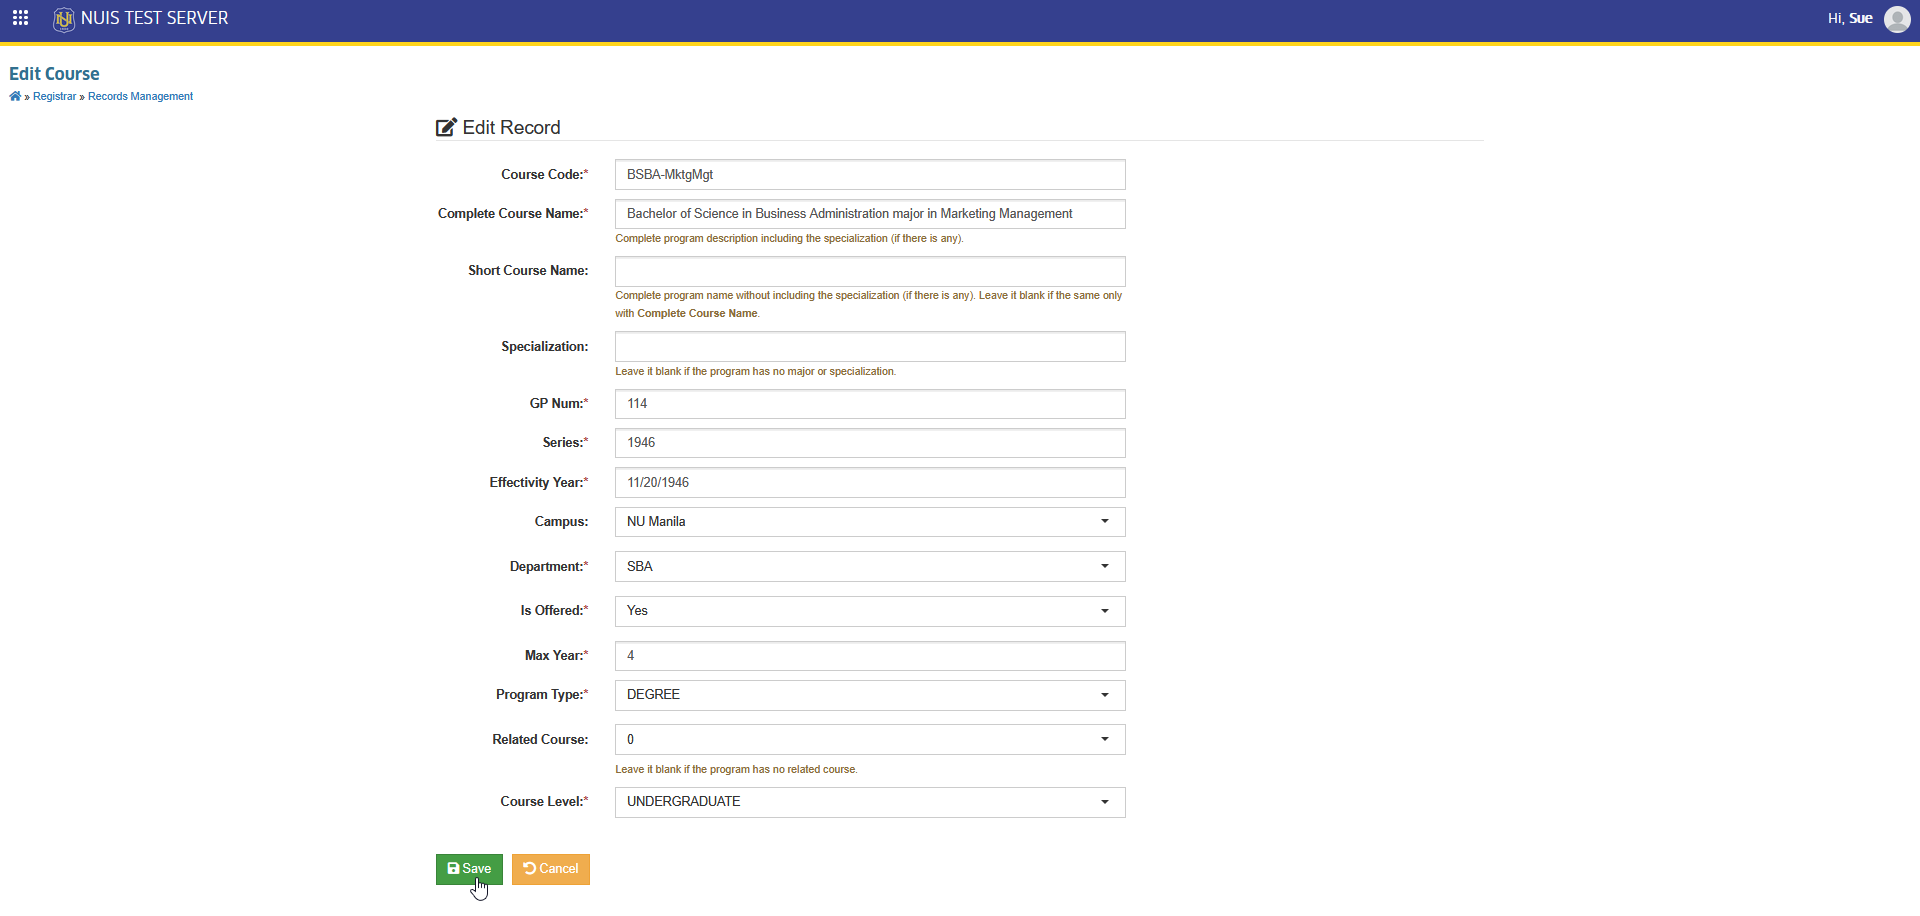Click the Edit Record pencil icon
This screenshot has height=916, width=1920.
point(446,127)
